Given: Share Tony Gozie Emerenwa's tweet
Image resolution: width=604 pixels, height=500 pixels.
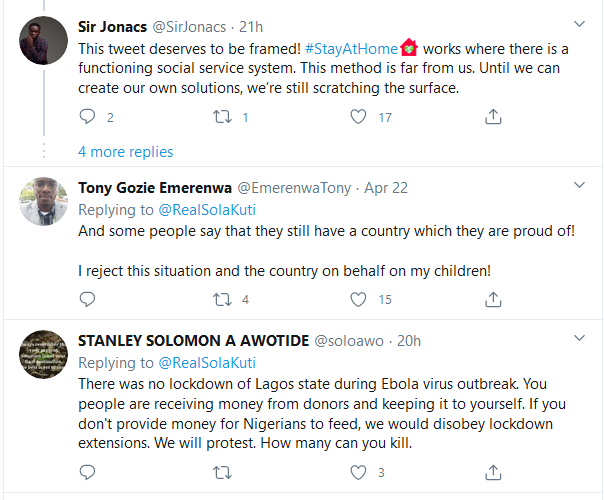Looking at the screenshot, I should tap(492, 299).
